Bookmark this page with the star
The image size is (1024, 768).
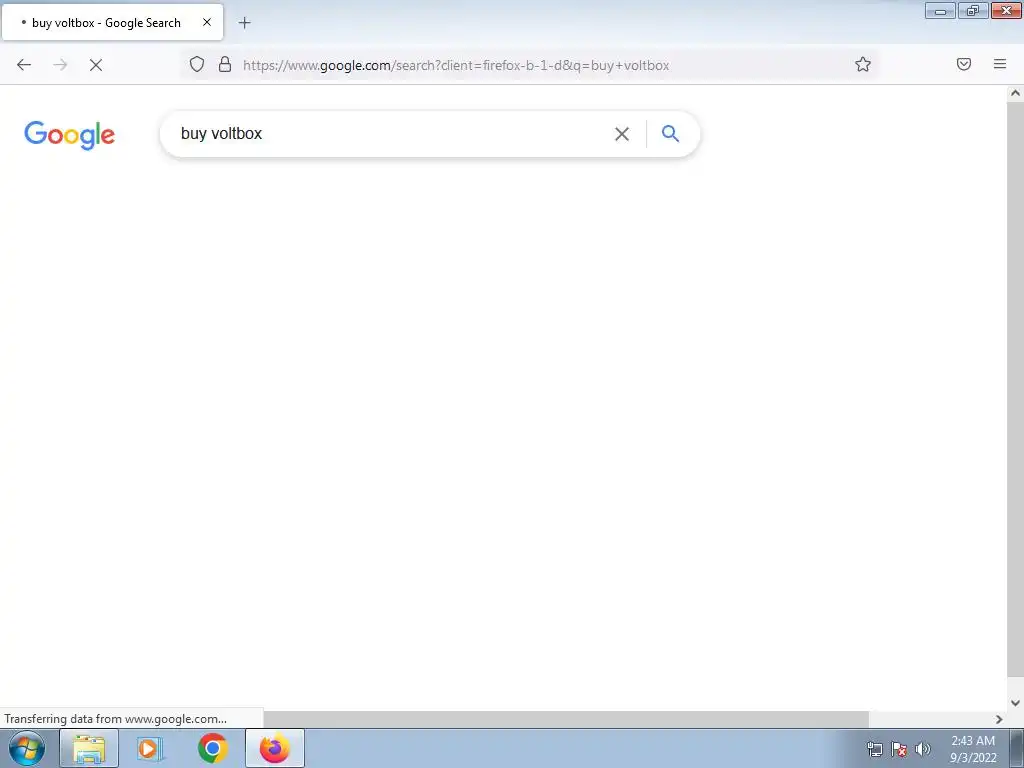coord(863,64)
